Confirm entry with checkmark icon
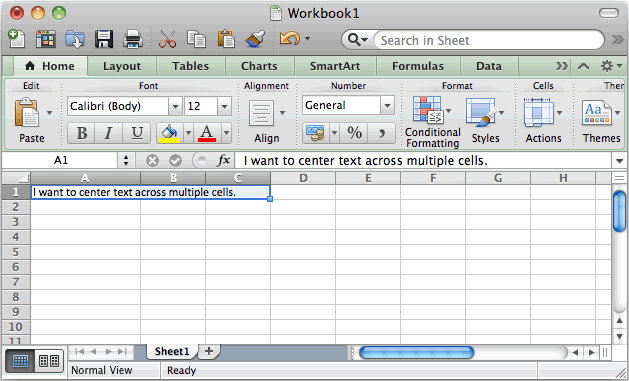 pyautogui.click(x=175, y=161)
